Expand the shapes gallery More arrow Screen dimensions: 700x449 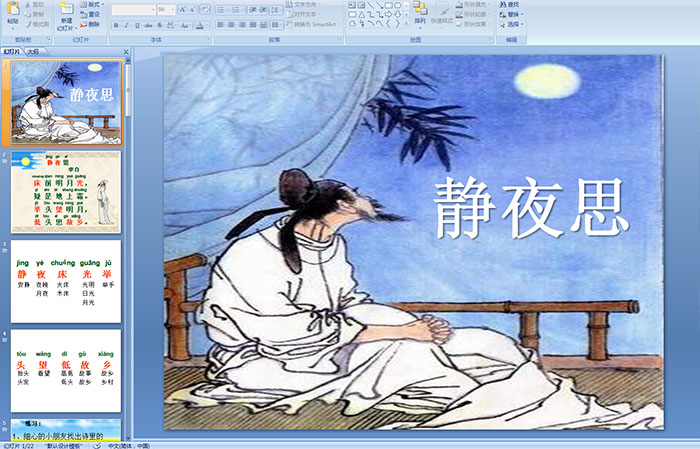tap(406, 23)
